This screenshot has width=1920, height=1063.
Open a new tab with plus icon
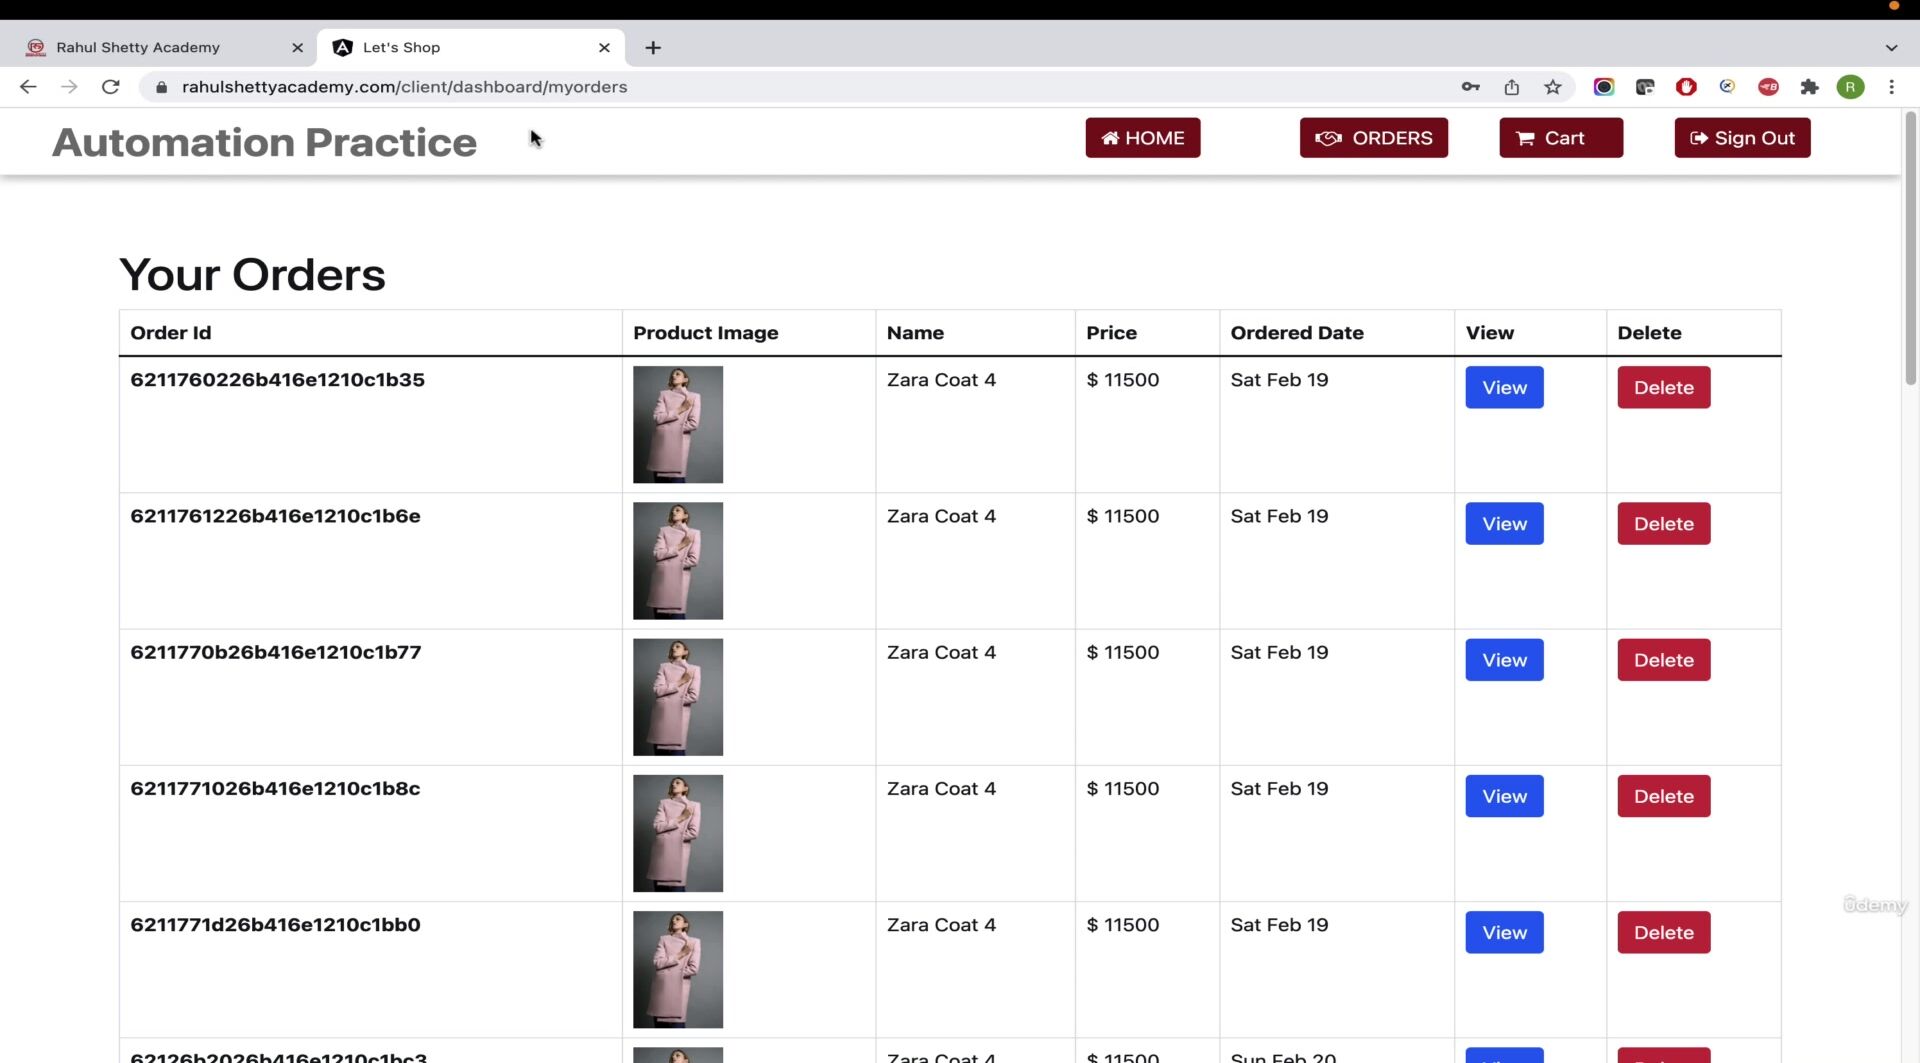pyautogui.click(x=653, y=47)
